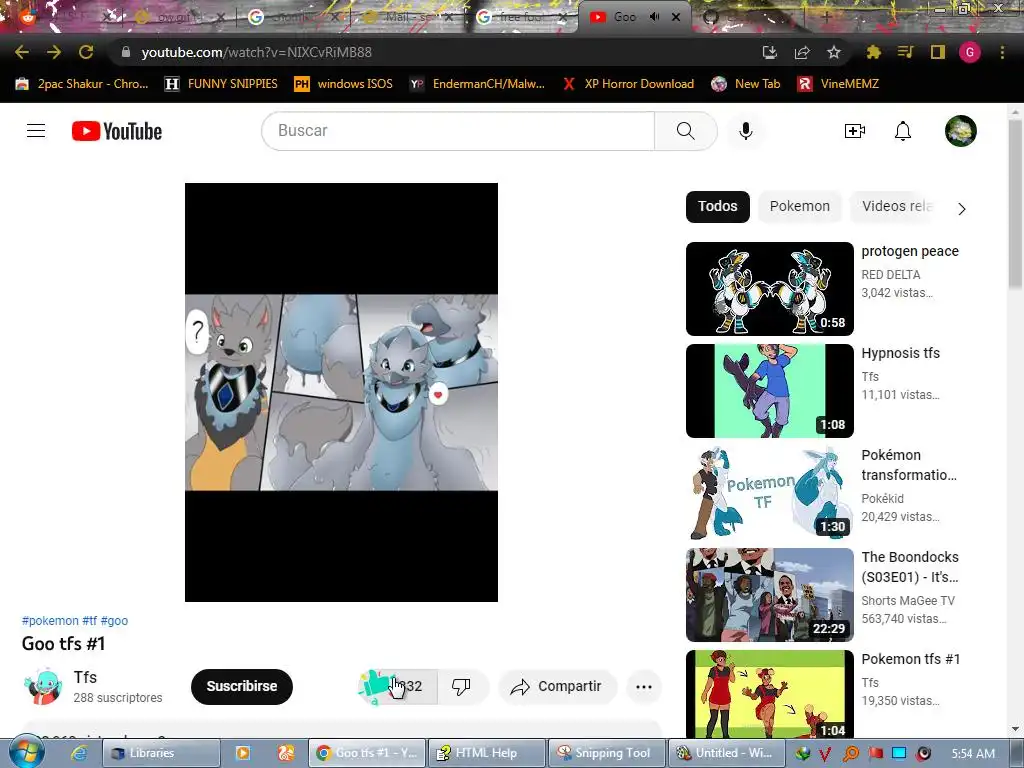
Task: Open the EndermanCH/Malw... bookmark
Action: pyautogui.click(x=477, y=84)
